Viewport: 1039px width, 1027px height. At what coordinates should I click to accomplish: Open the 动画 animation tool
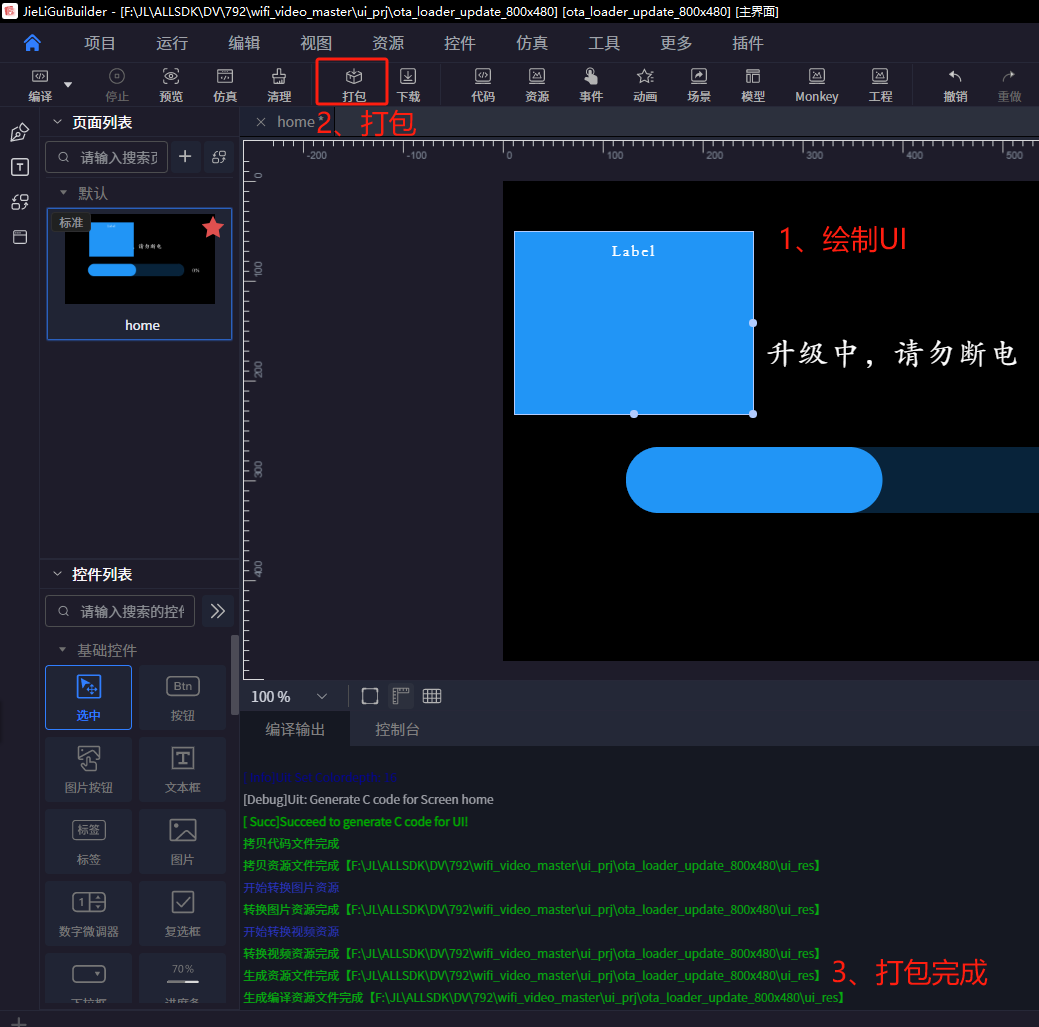(x=645, y=85)
